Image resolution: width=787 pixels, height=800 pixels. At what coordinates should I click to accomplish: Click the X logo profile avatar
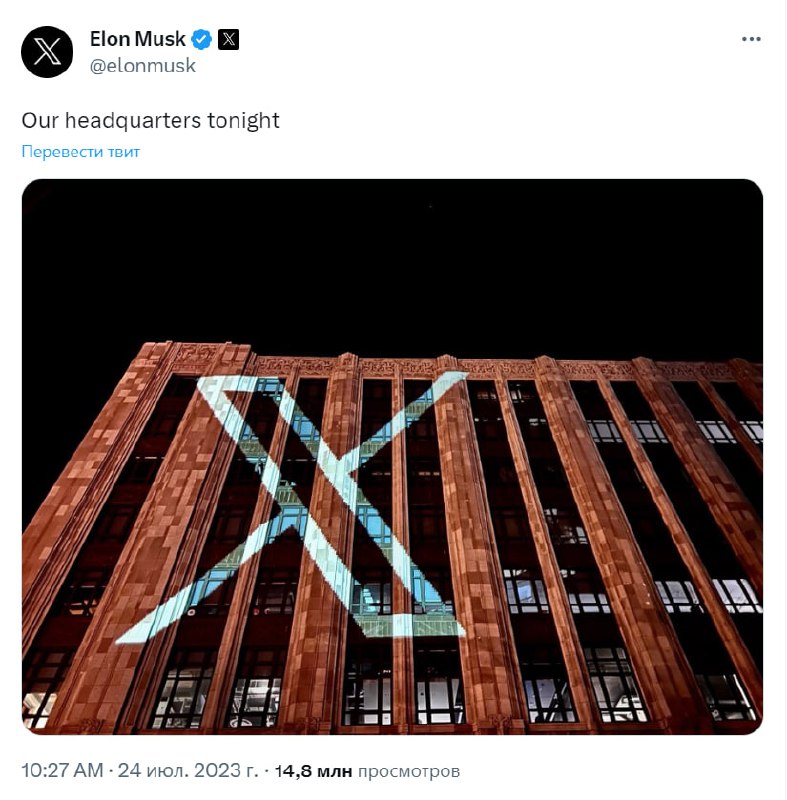click(x=46, y=52)
